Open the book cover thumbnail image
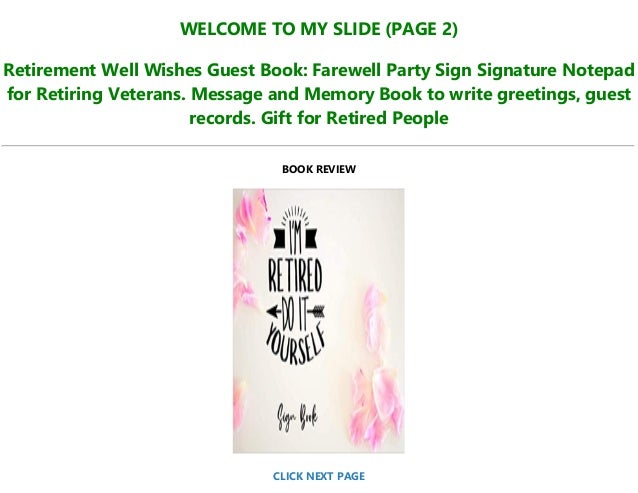This screenshot has height=493, width=638. [319, 321]
